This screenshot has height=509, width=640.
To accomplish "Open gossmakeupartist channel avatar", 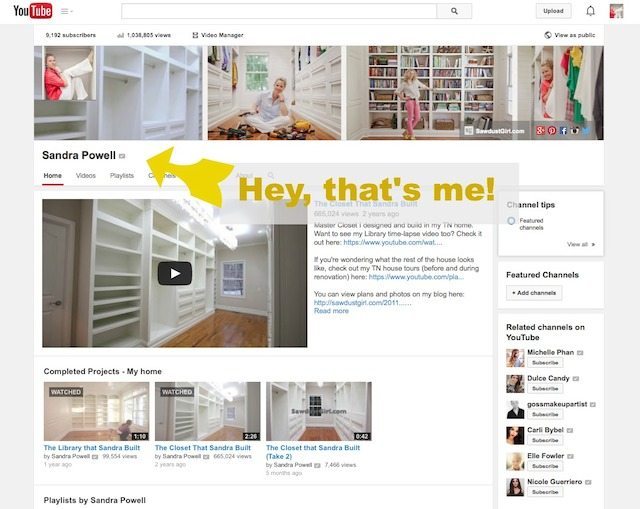I will click(x=515, y=410).
